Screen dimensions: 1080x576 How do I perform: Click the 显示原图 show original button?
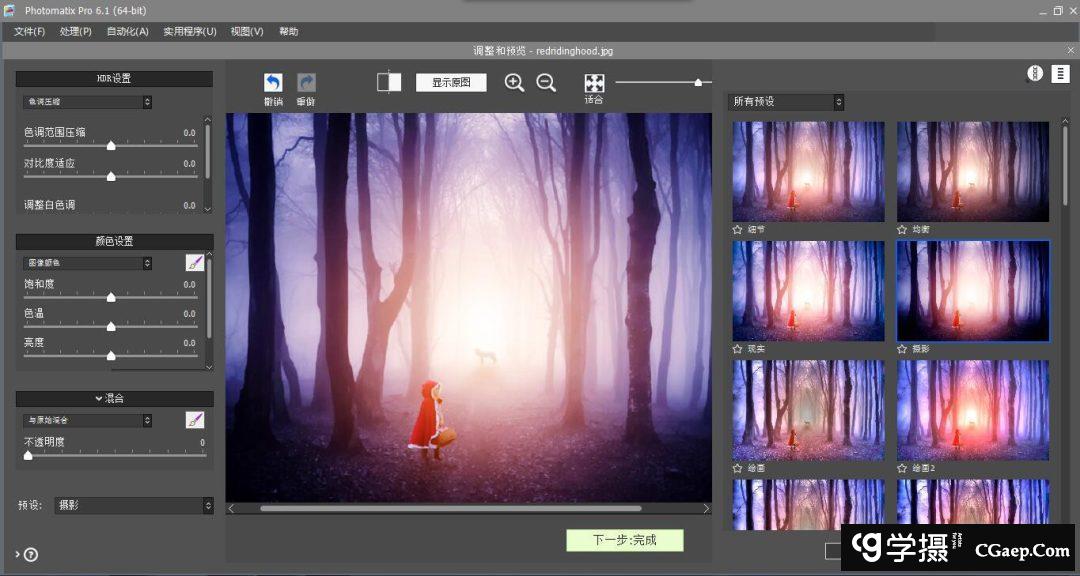[x=451, y=83]
